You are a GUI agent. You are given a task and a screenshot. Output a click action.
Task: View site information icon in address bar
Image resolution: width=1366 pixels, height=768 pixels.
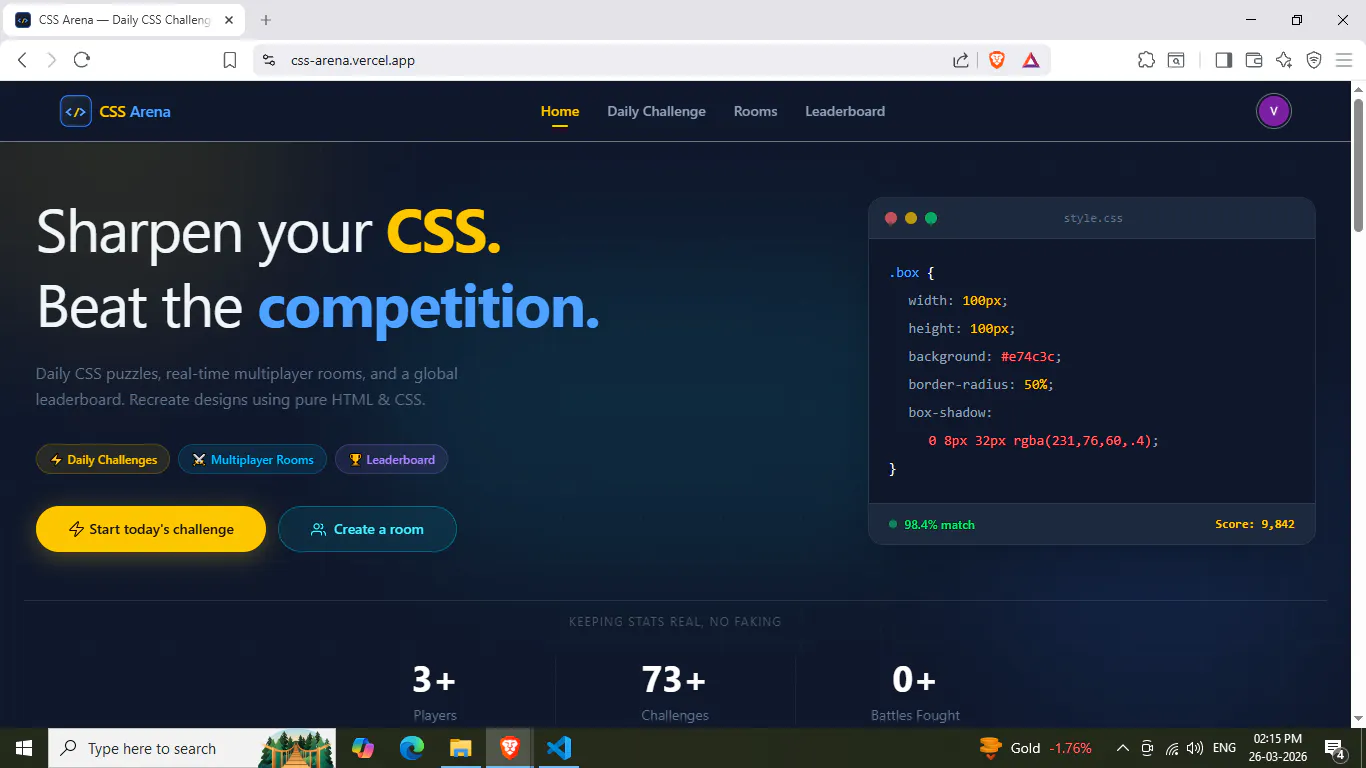click(268, 60)
